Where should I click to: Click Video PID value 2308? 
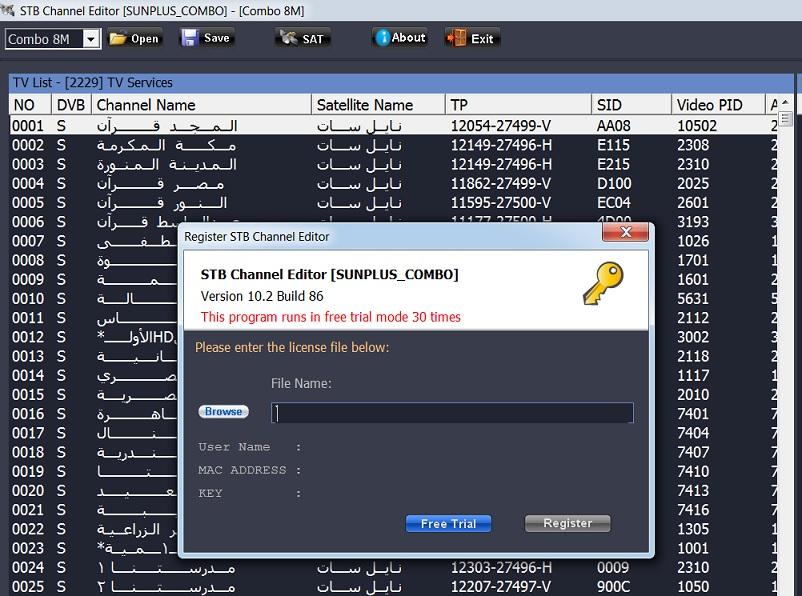[693, 145]
